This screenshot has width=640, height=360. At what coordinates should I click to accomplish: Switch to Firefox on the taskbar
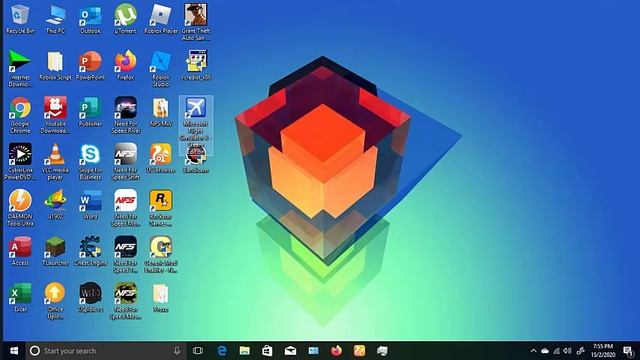(336, 351)
